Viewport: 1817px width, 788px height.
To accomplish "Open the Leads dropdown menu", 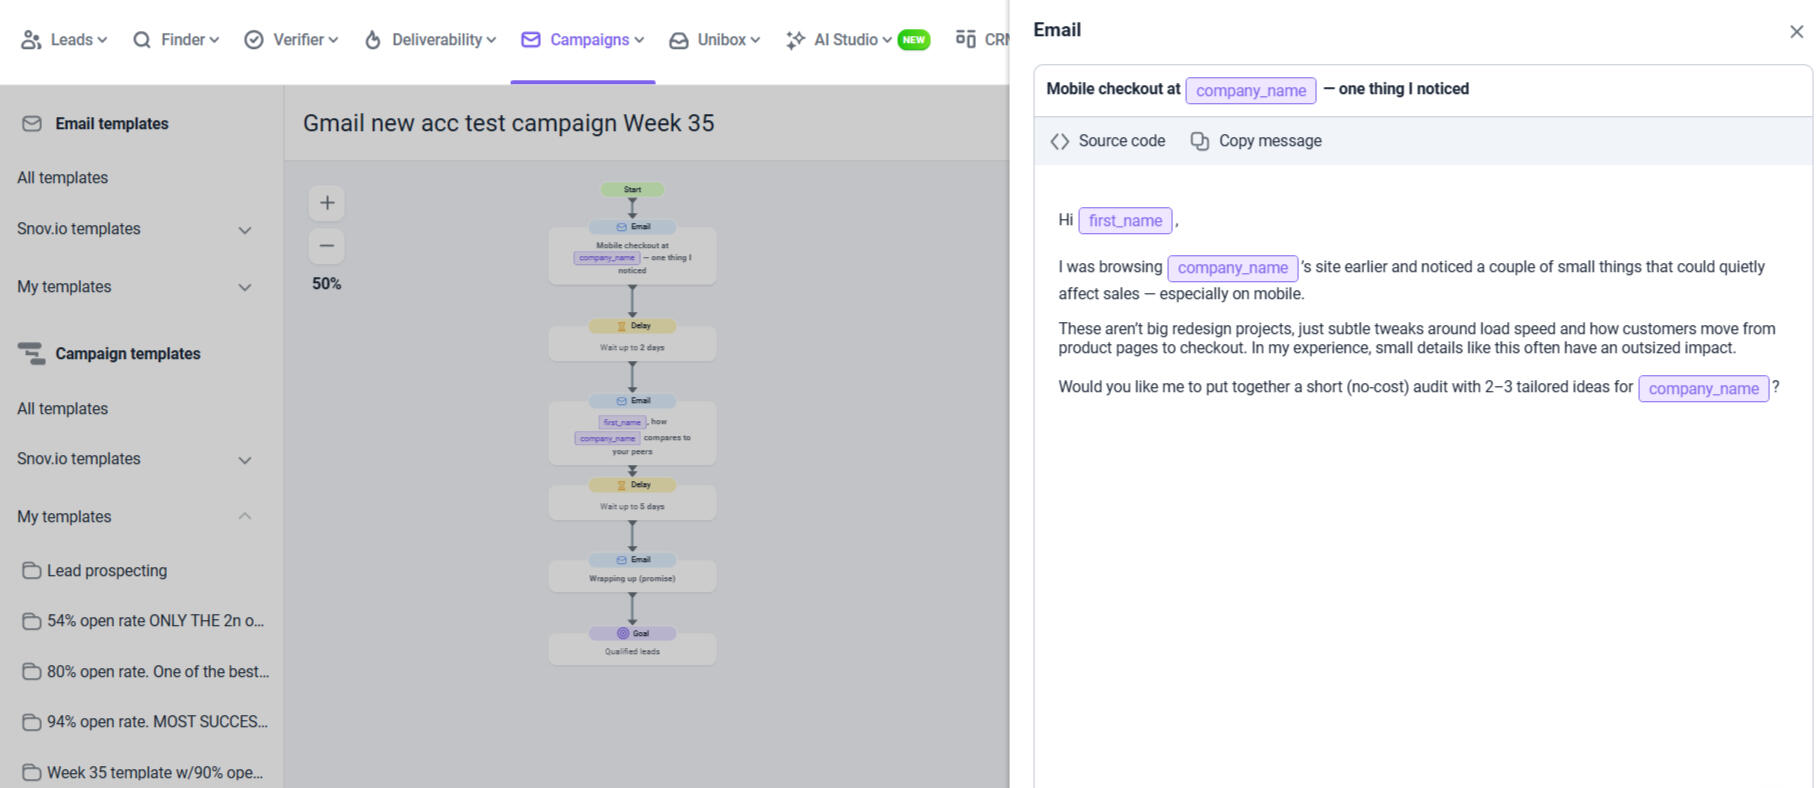I will tap(65, 40).
